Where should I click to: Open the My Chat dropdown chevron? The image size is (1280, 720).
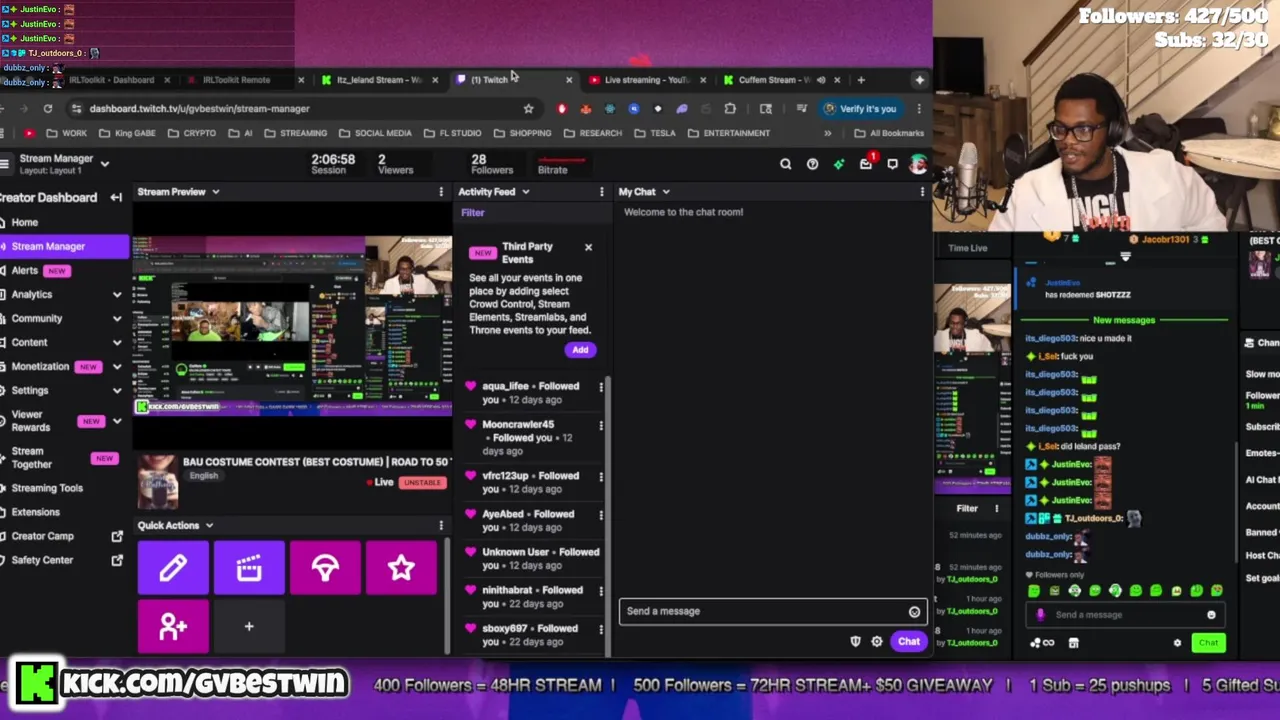coord(666,192)
